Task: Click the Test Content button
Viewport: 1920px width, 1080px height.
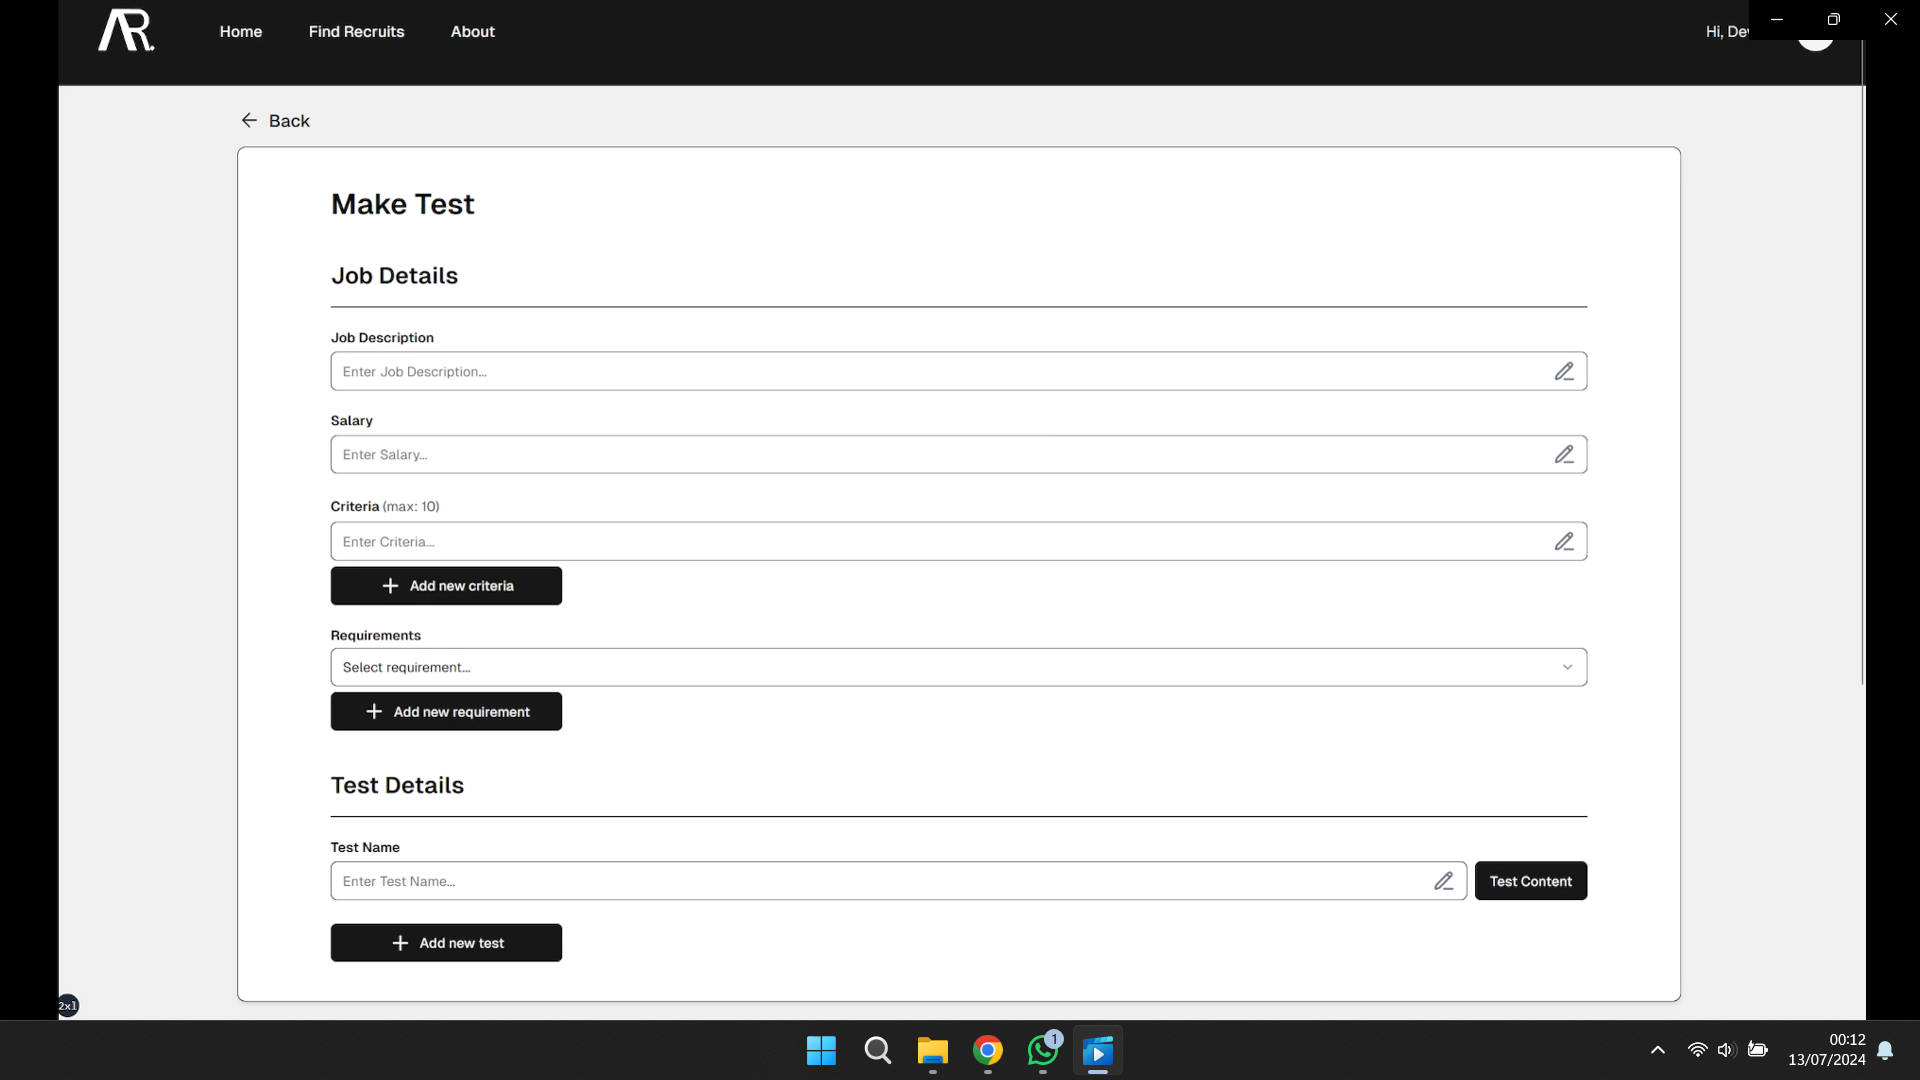Action: click(1530, 881)
